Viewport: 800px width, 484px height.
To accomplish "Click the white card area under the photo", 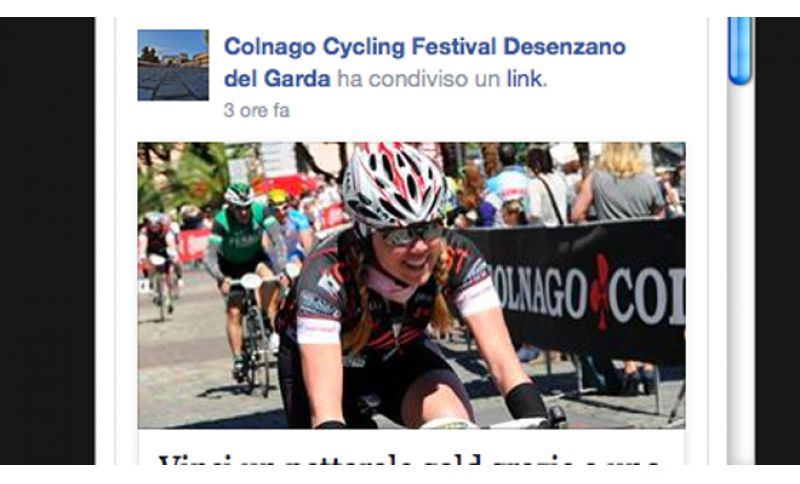I will 411,446.
